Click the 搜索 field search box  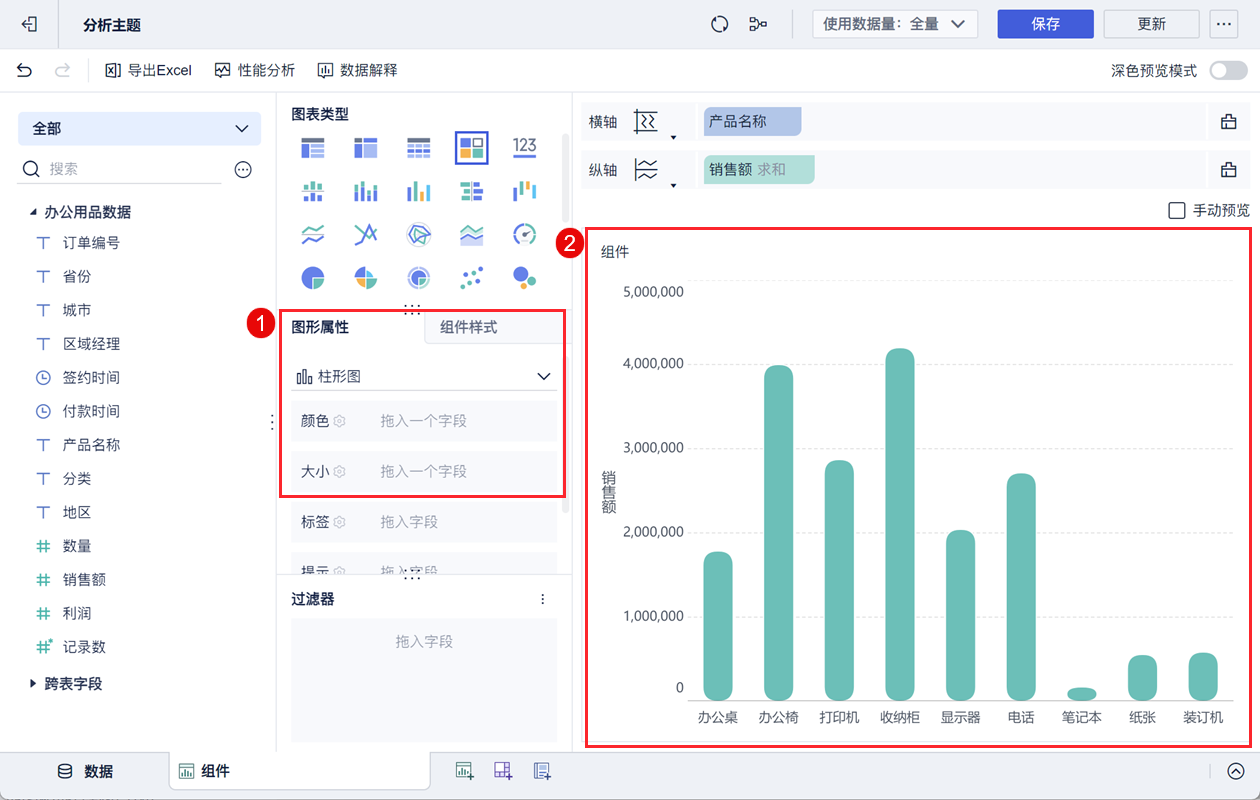coord(120,170)
